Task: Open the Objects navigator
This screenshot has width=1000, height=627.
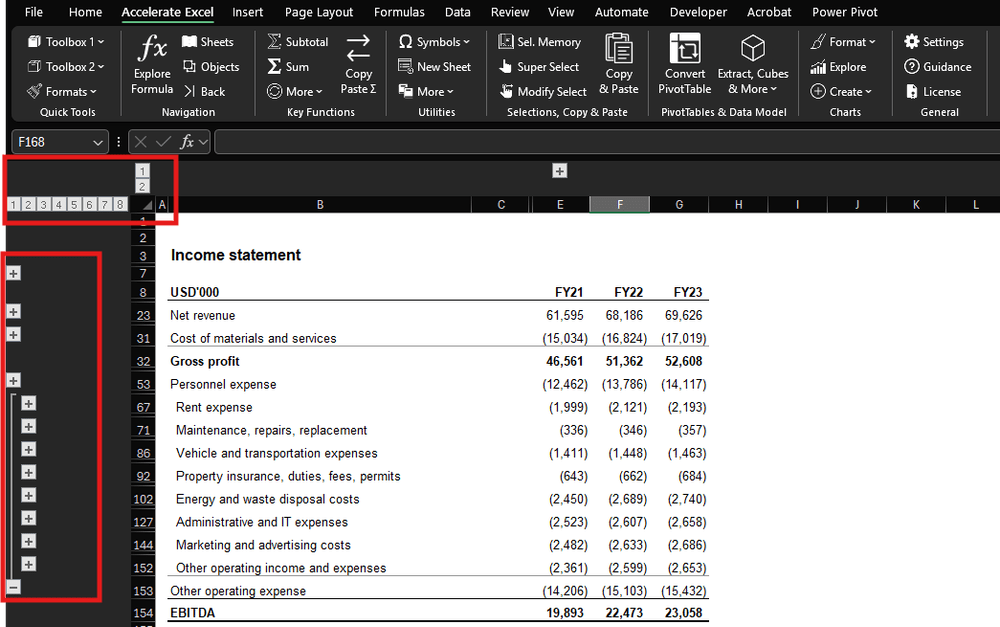Action: click(211, 66)
